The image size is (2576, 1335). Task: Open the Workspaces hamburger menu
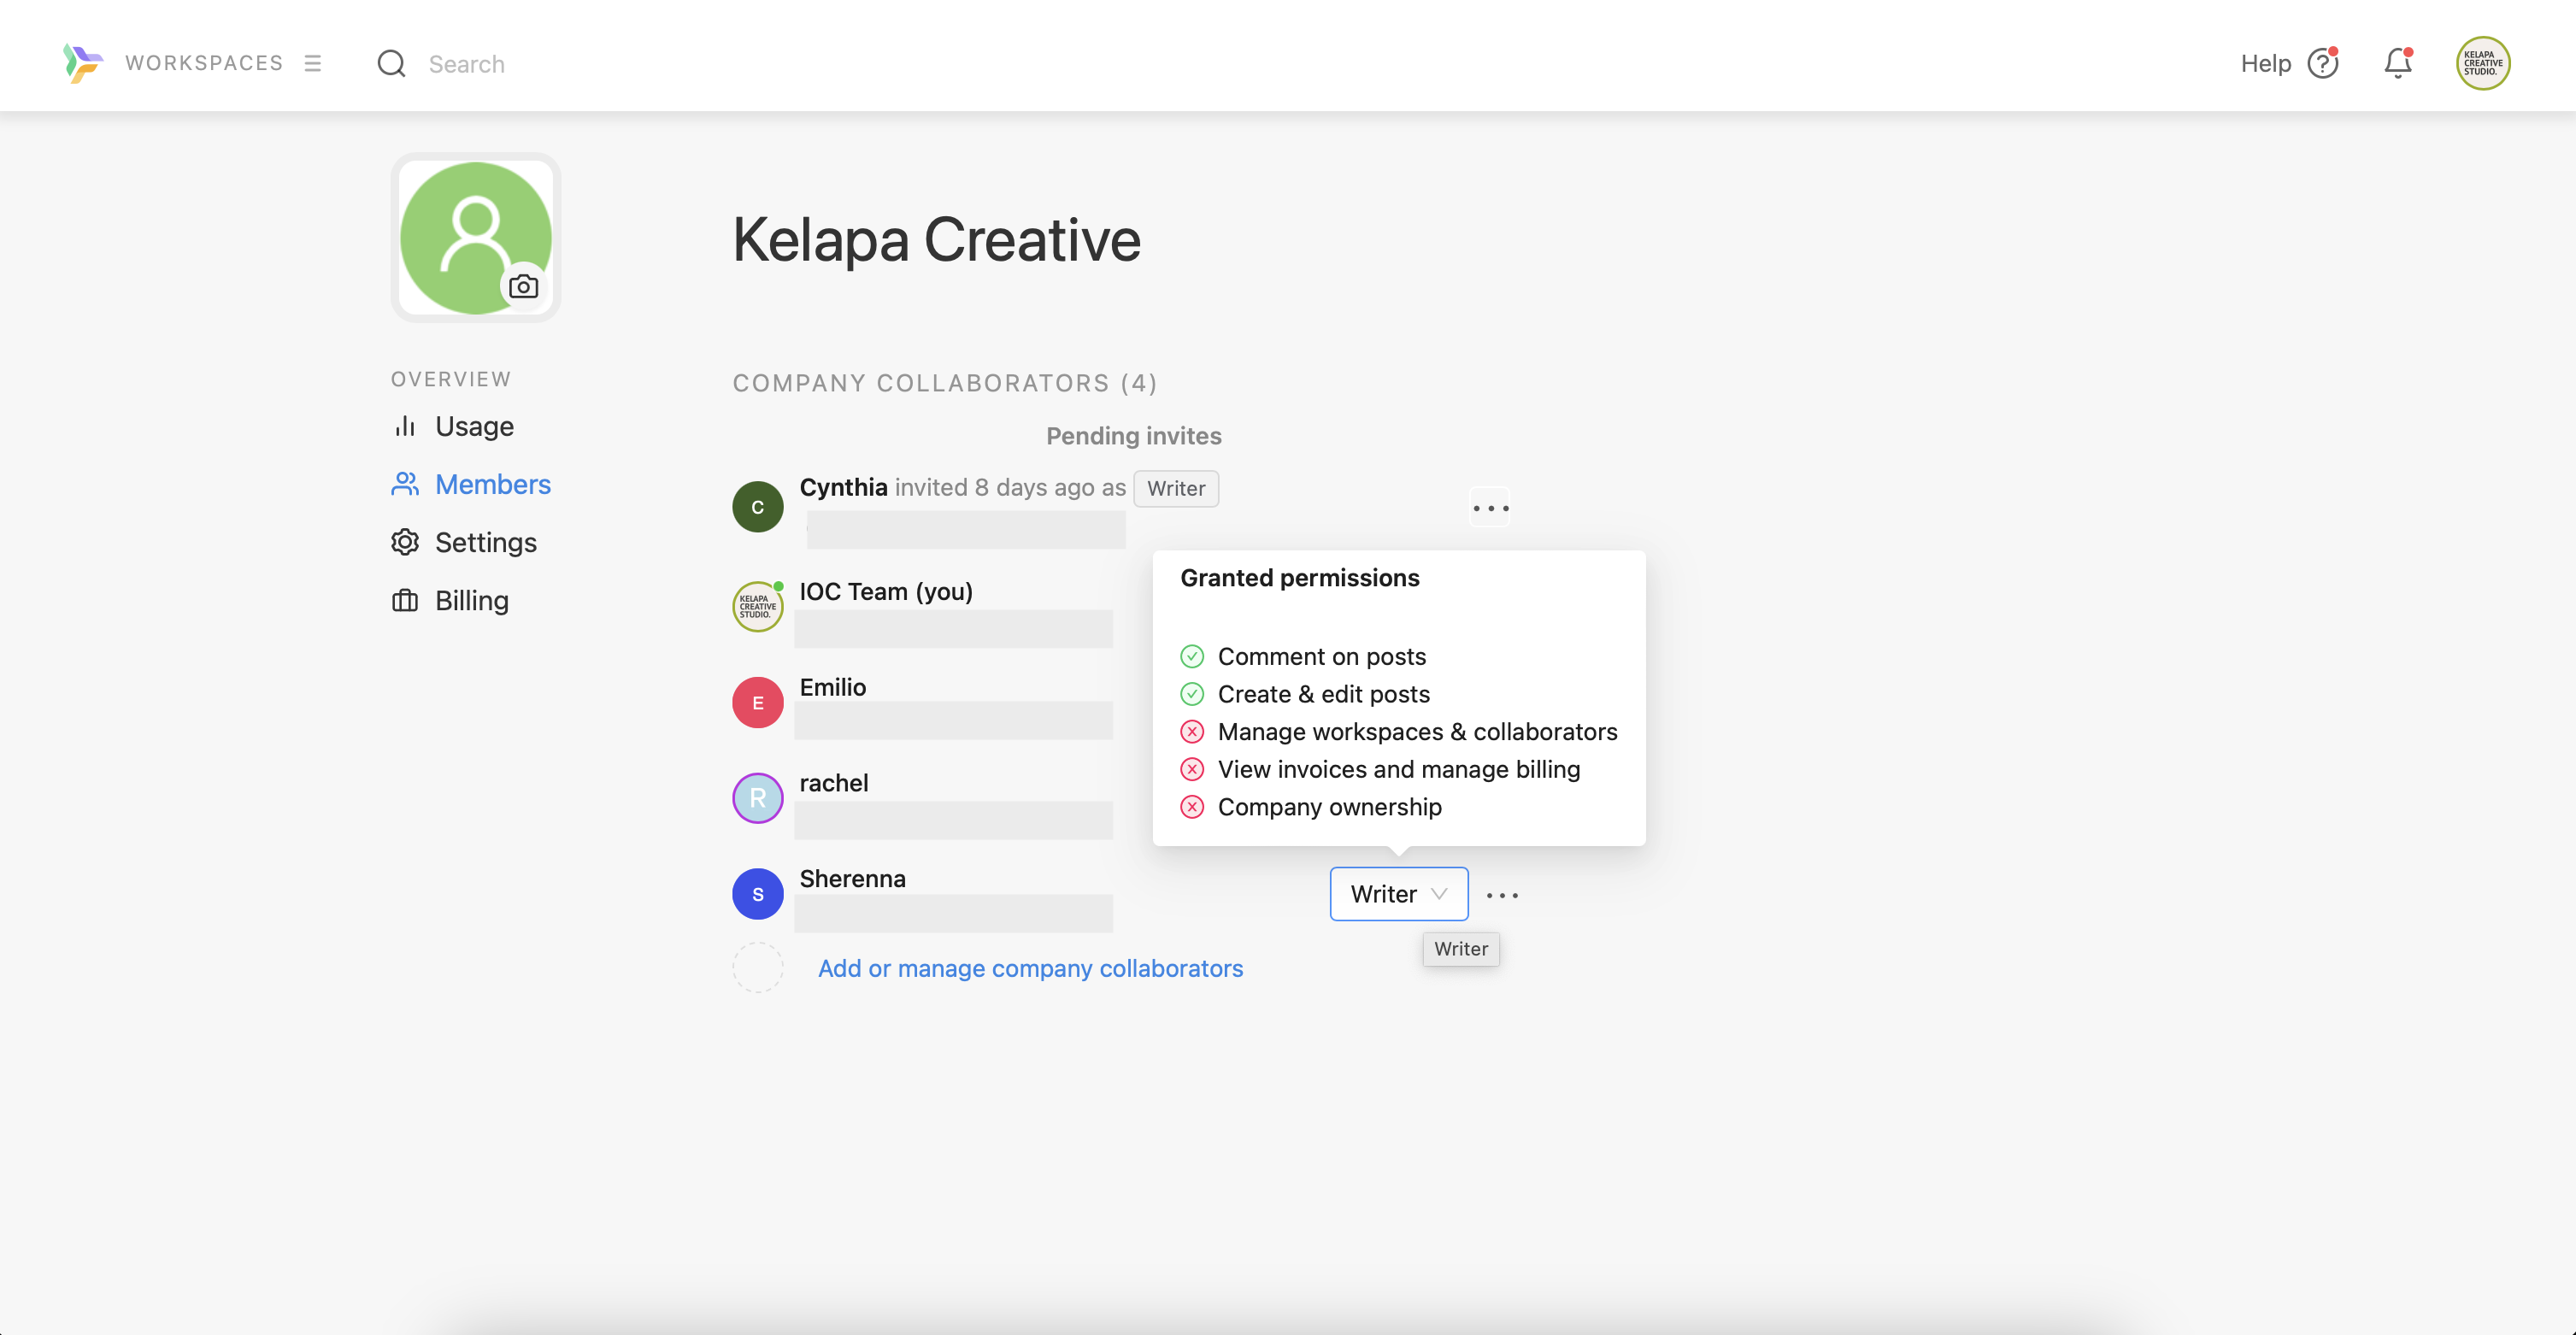tap(313, 63)
